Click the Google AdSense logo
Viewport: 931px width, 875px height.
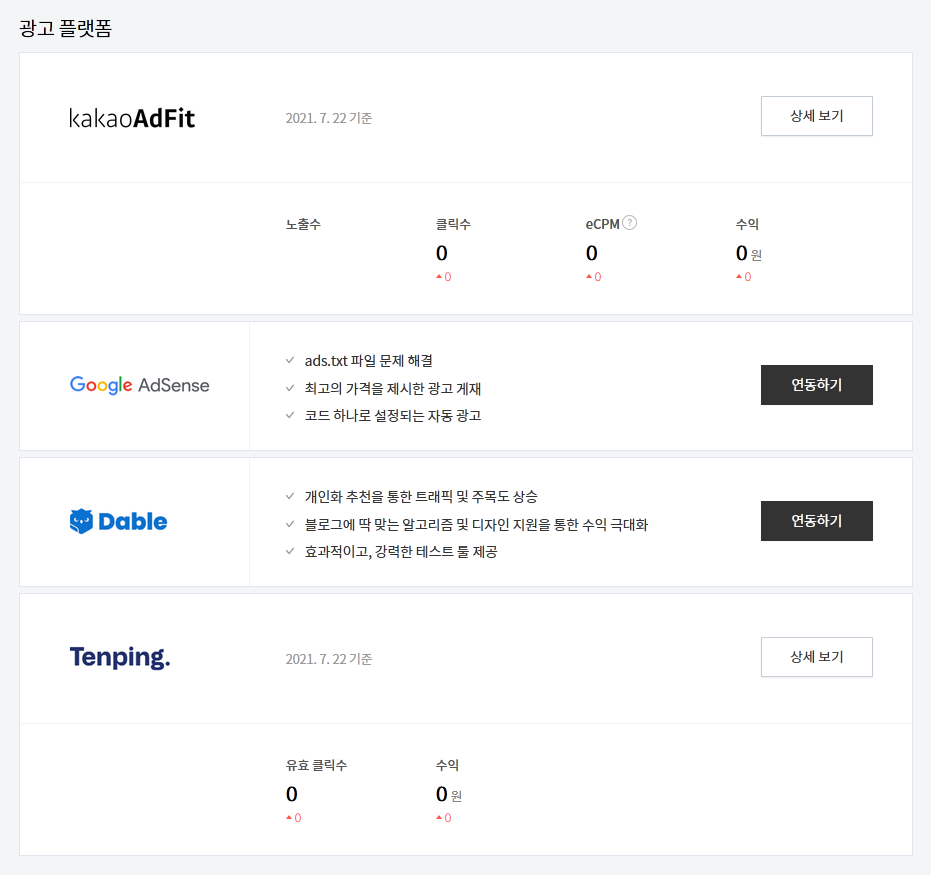[x=140, y=385]
